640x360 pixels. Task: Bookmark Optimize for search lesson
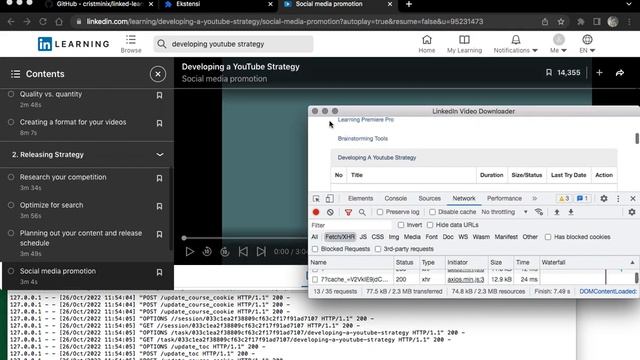[x=159, y=206]
